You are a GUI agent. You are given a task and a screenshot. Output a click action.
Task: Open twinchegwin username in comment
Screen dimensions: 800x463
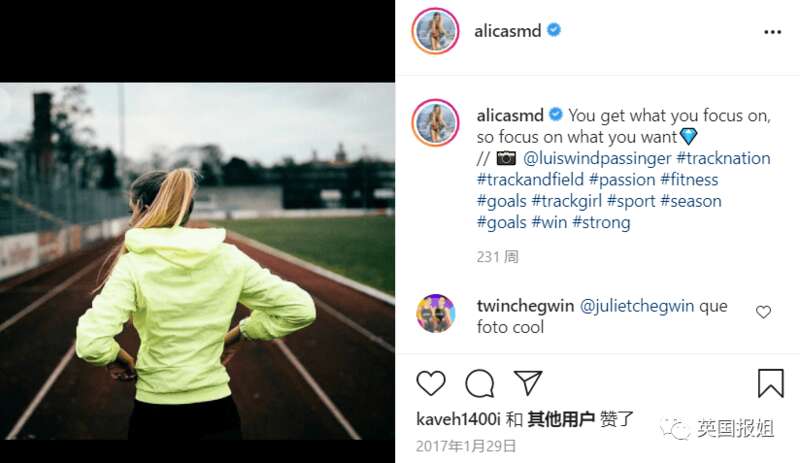tap(526, 306)
